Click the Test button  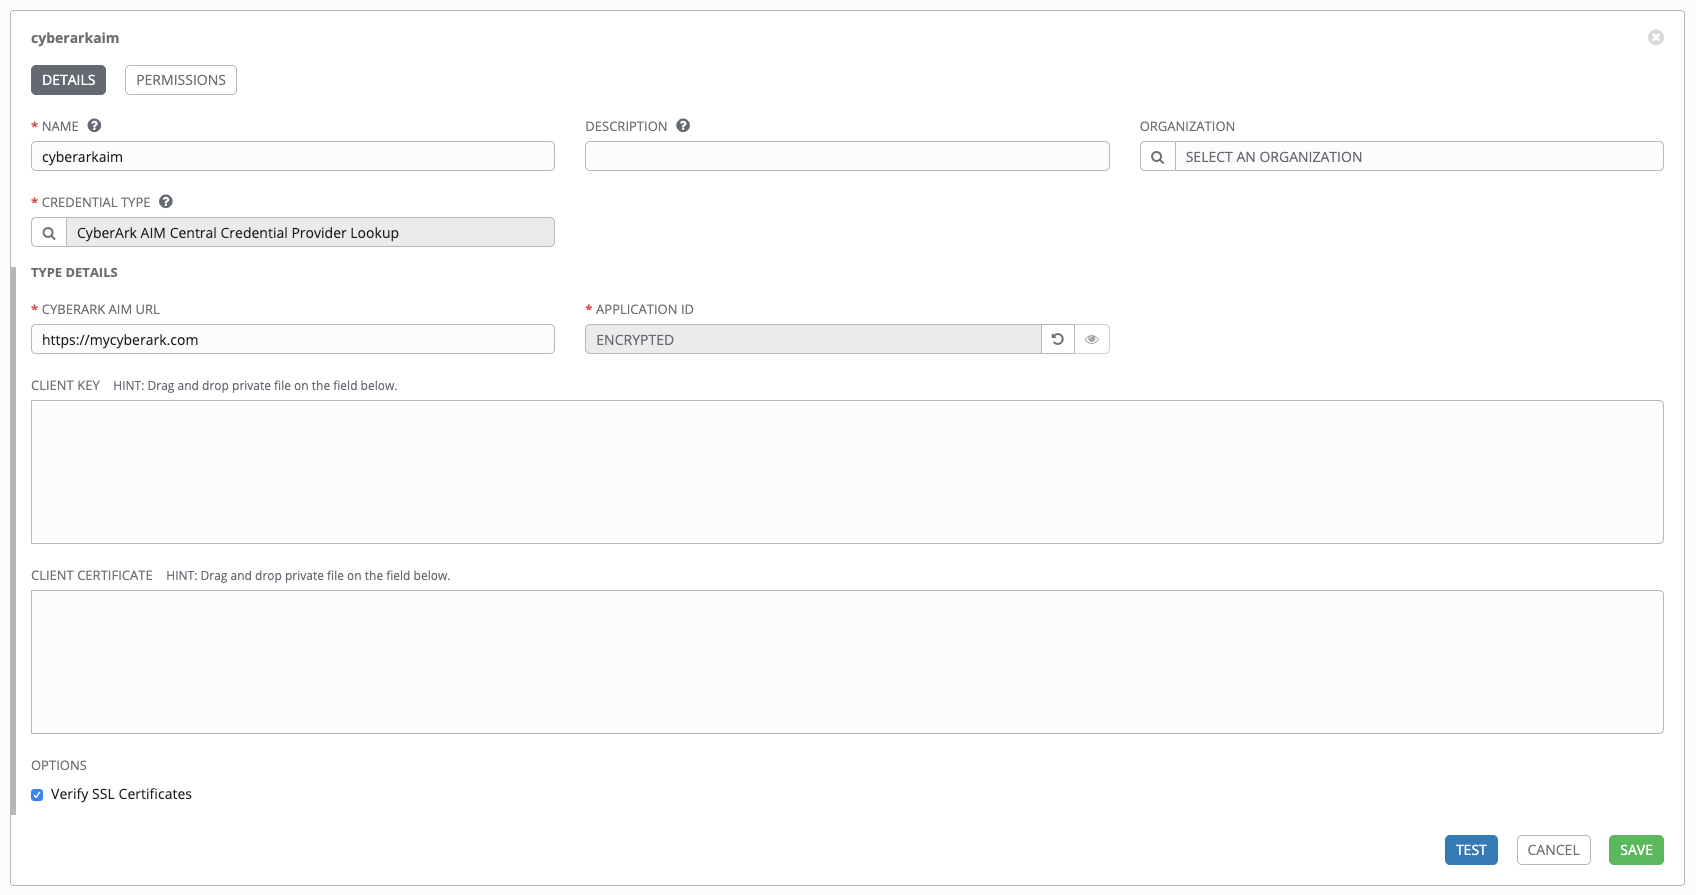[1471, 850]
